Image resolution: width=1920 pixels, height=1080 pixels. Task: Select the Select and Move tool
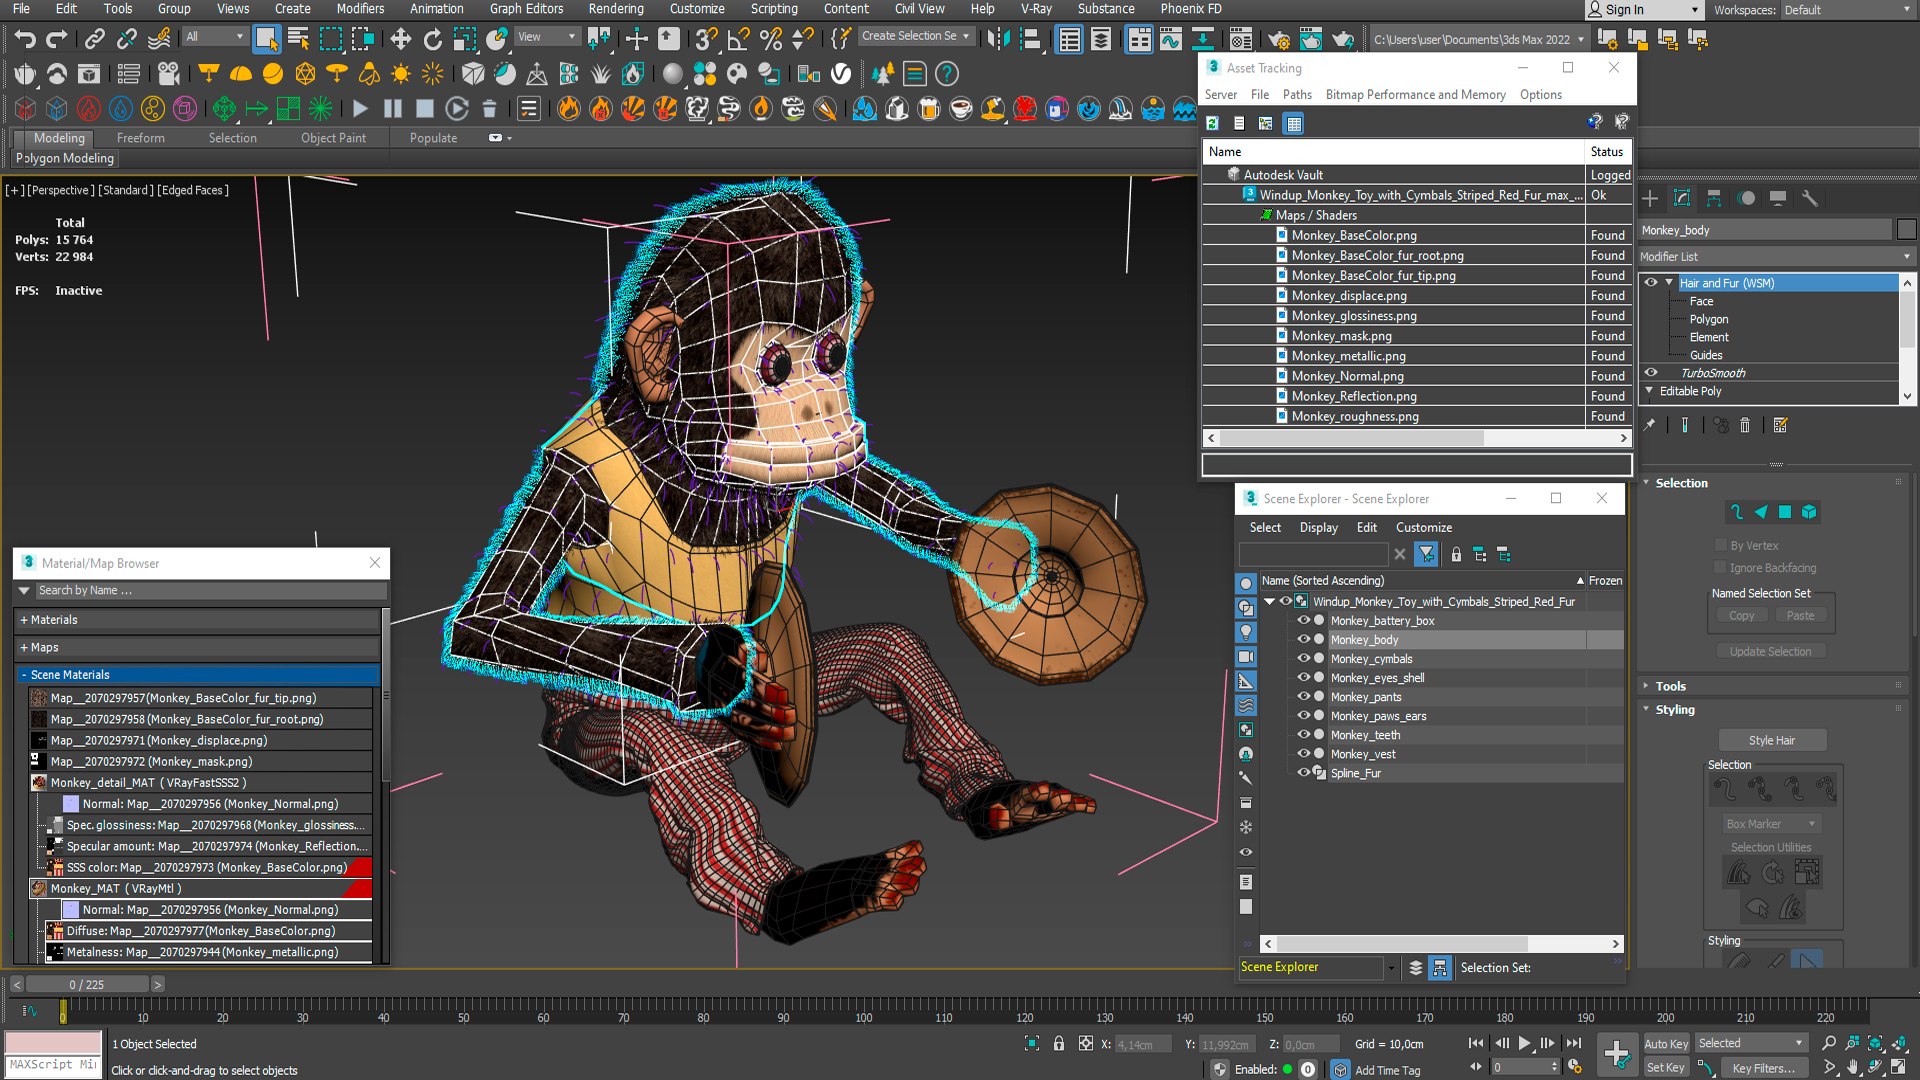coord(400,39)
